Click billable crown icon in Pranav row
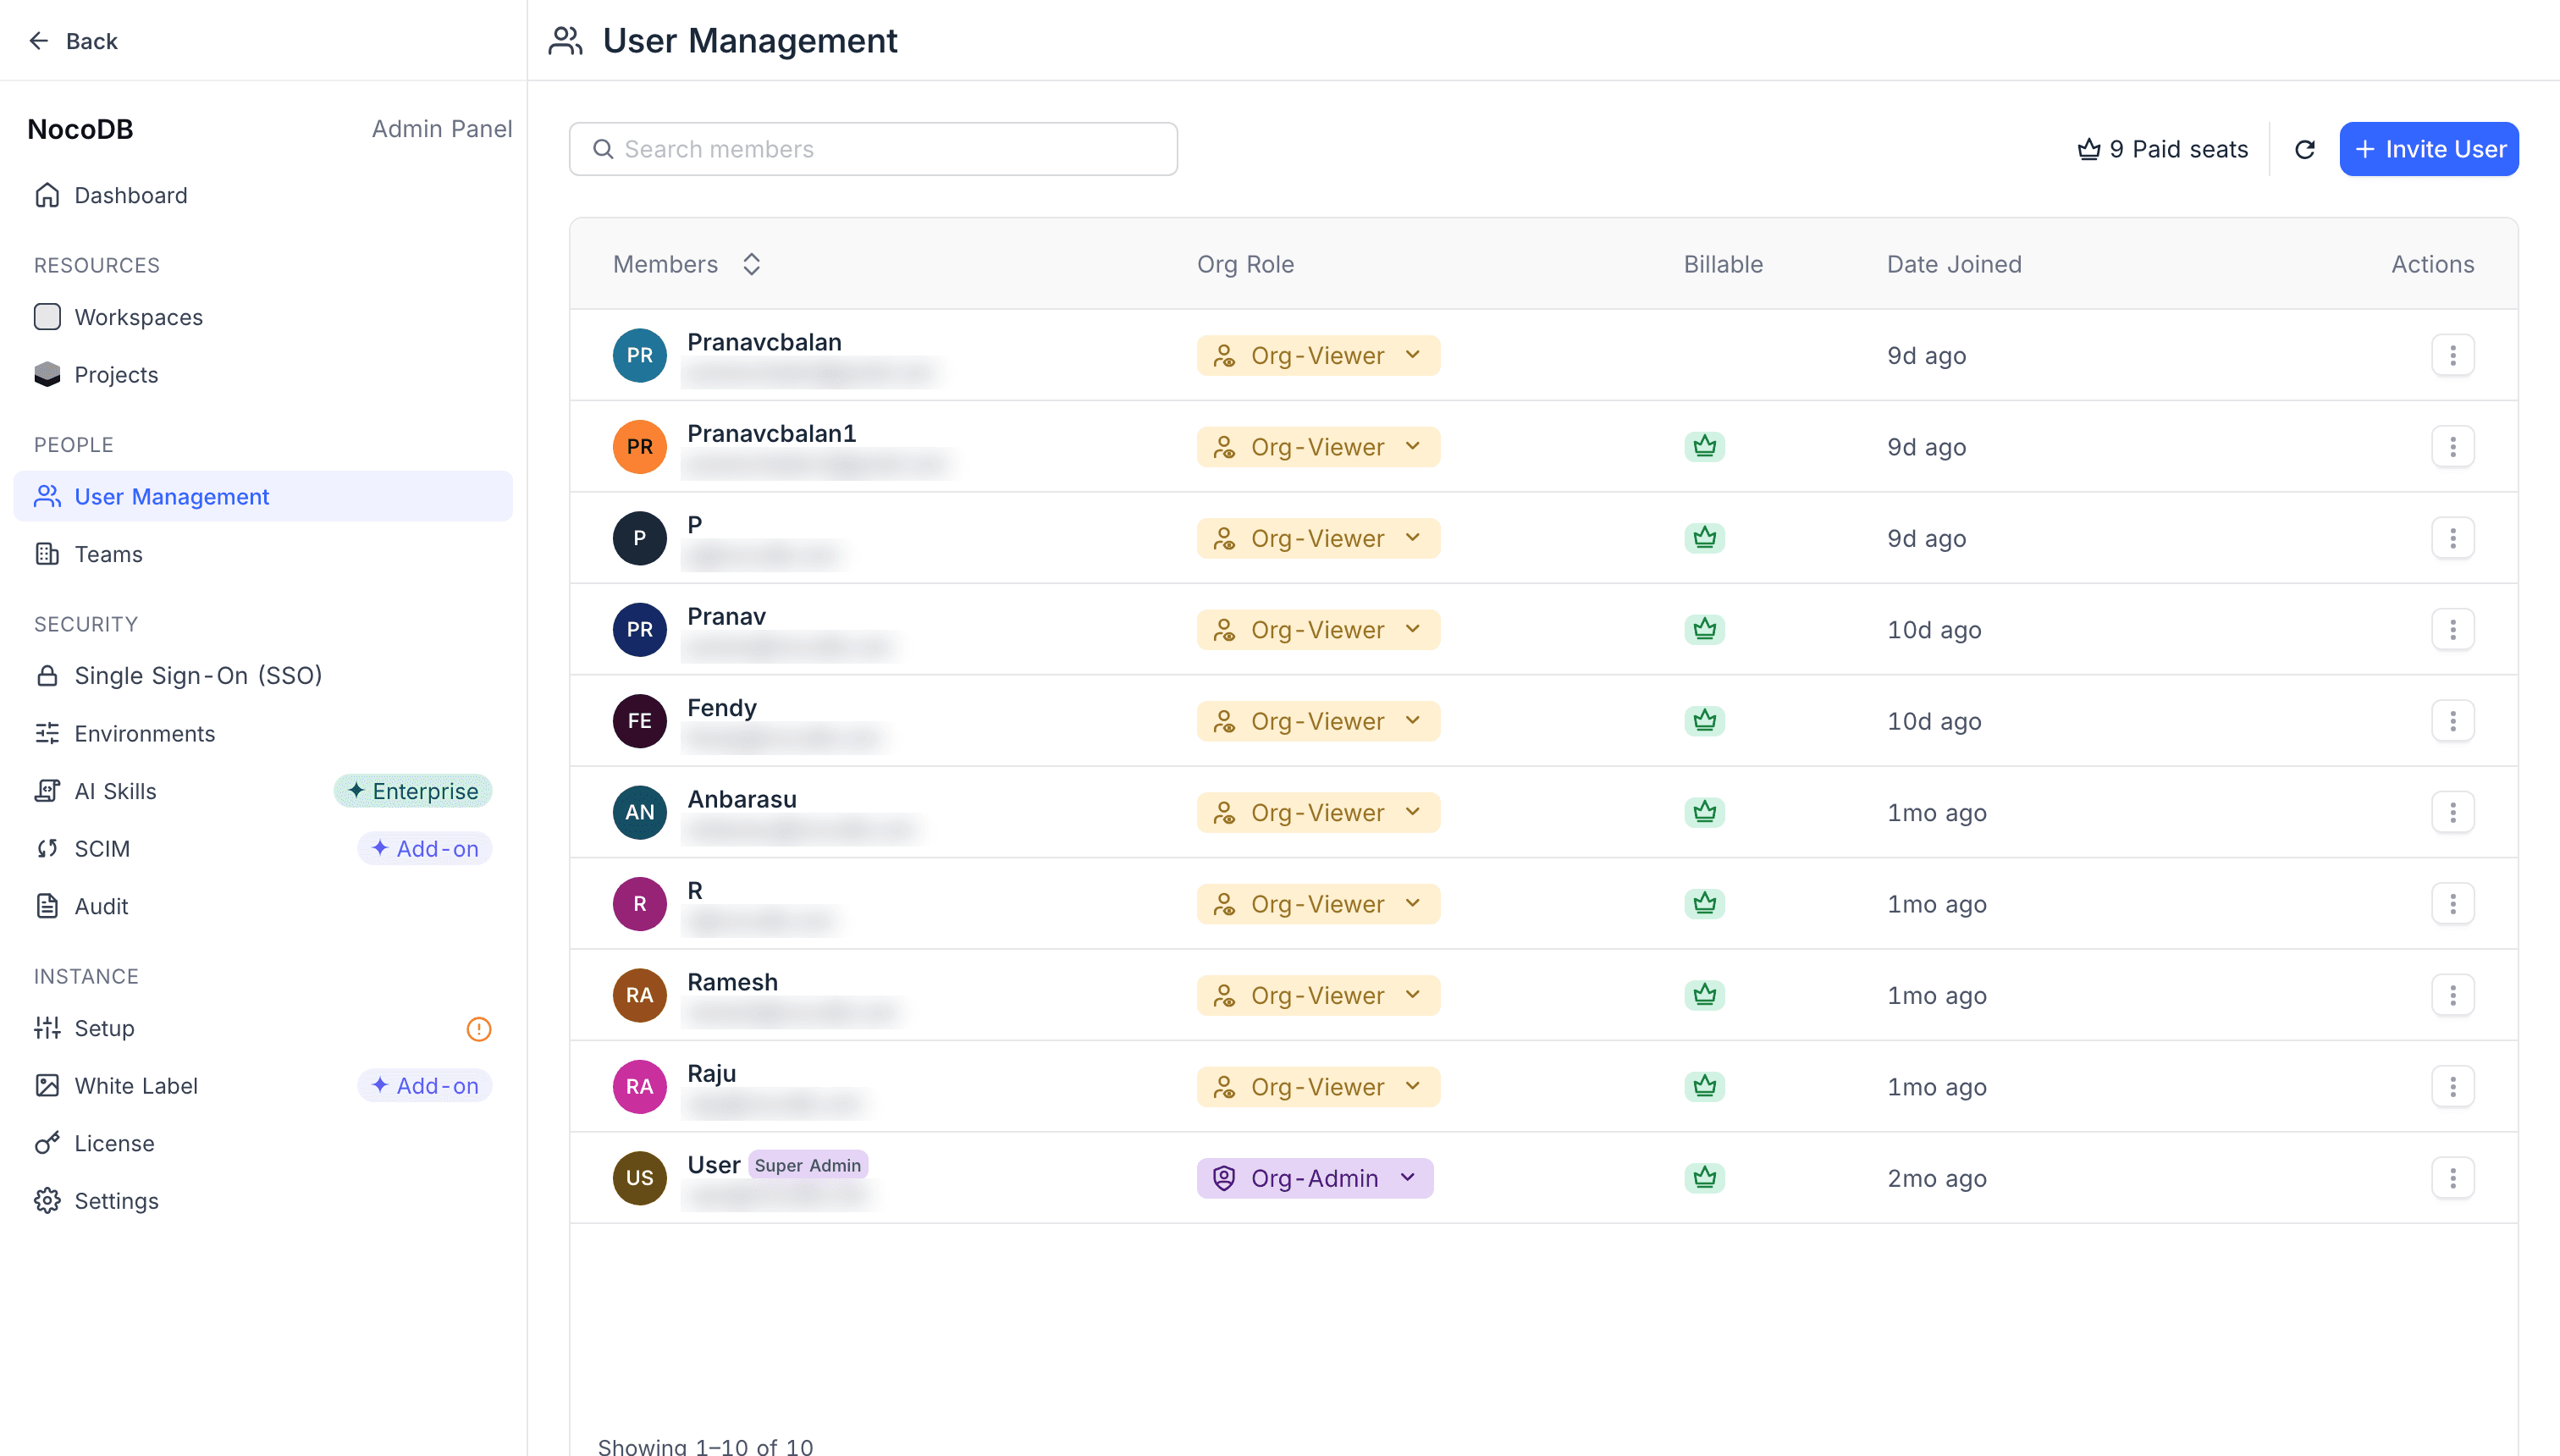Image resolution: width=2560 pixels, height=1456 pixels. point(1704,629)
